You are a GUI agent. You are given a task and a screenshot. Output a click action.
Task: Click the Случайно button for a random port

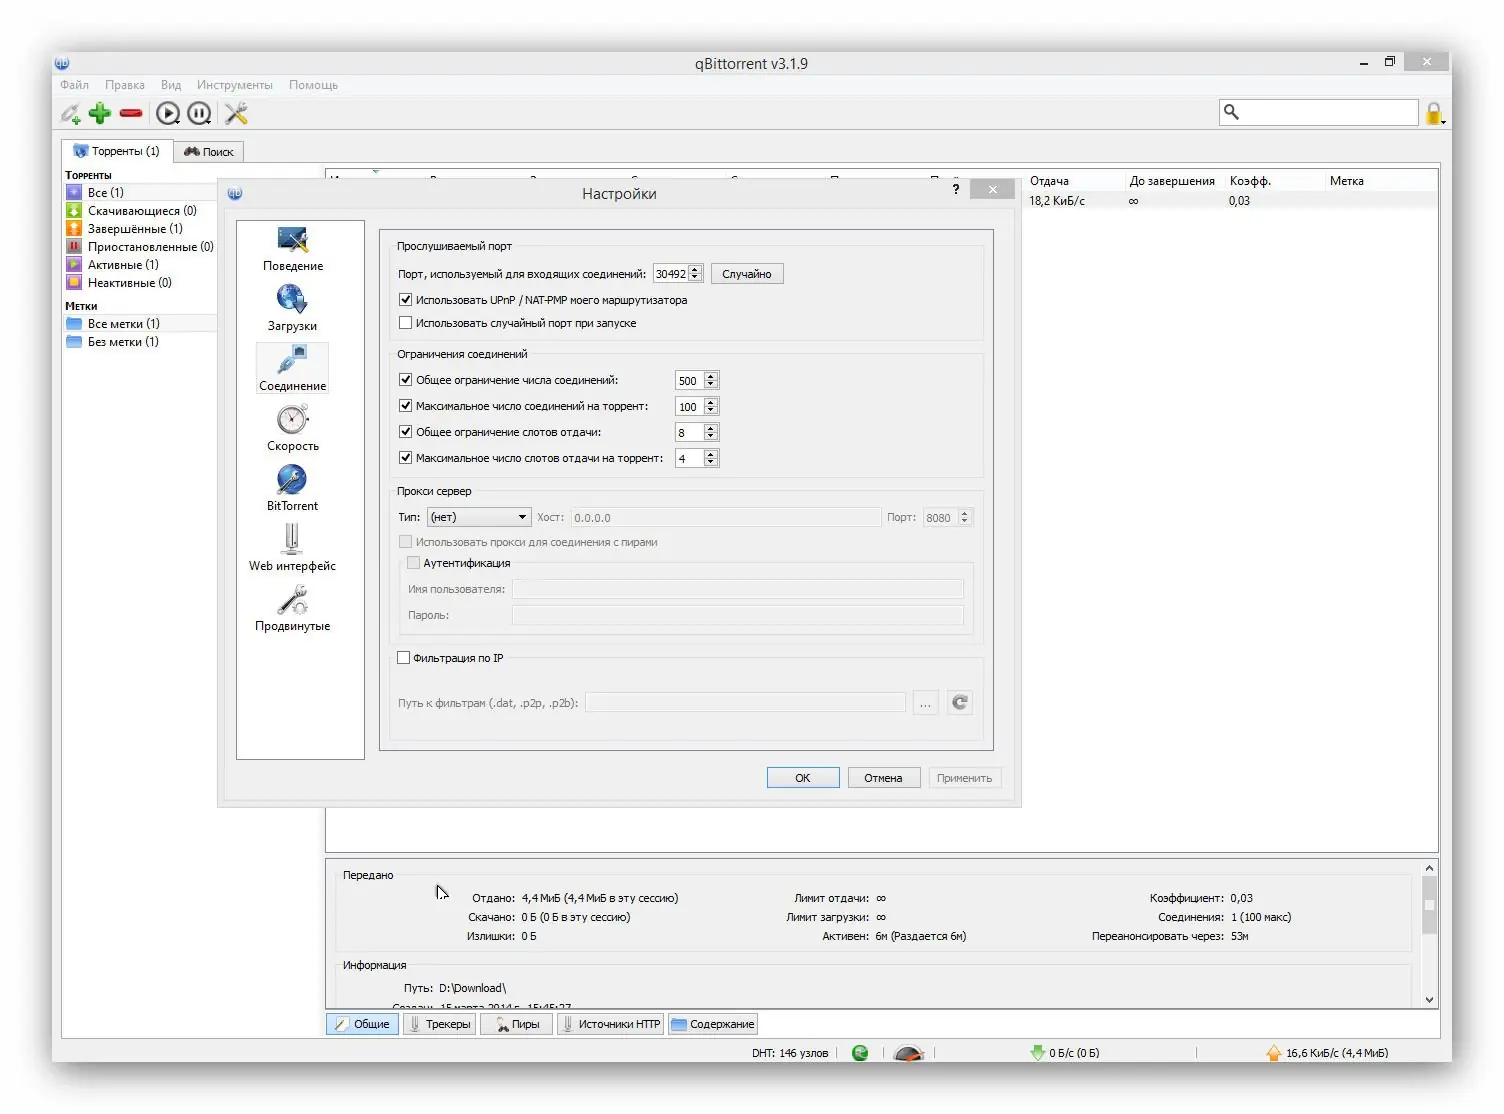(x=747, y=274)
